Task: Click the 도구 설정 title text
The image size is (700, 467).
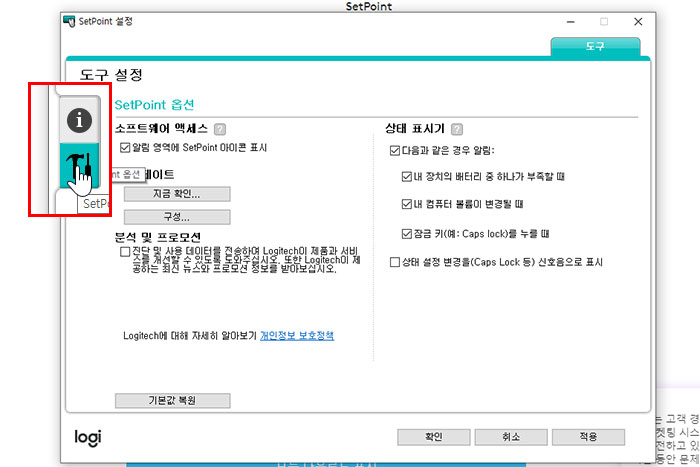Action: [111, 75]
